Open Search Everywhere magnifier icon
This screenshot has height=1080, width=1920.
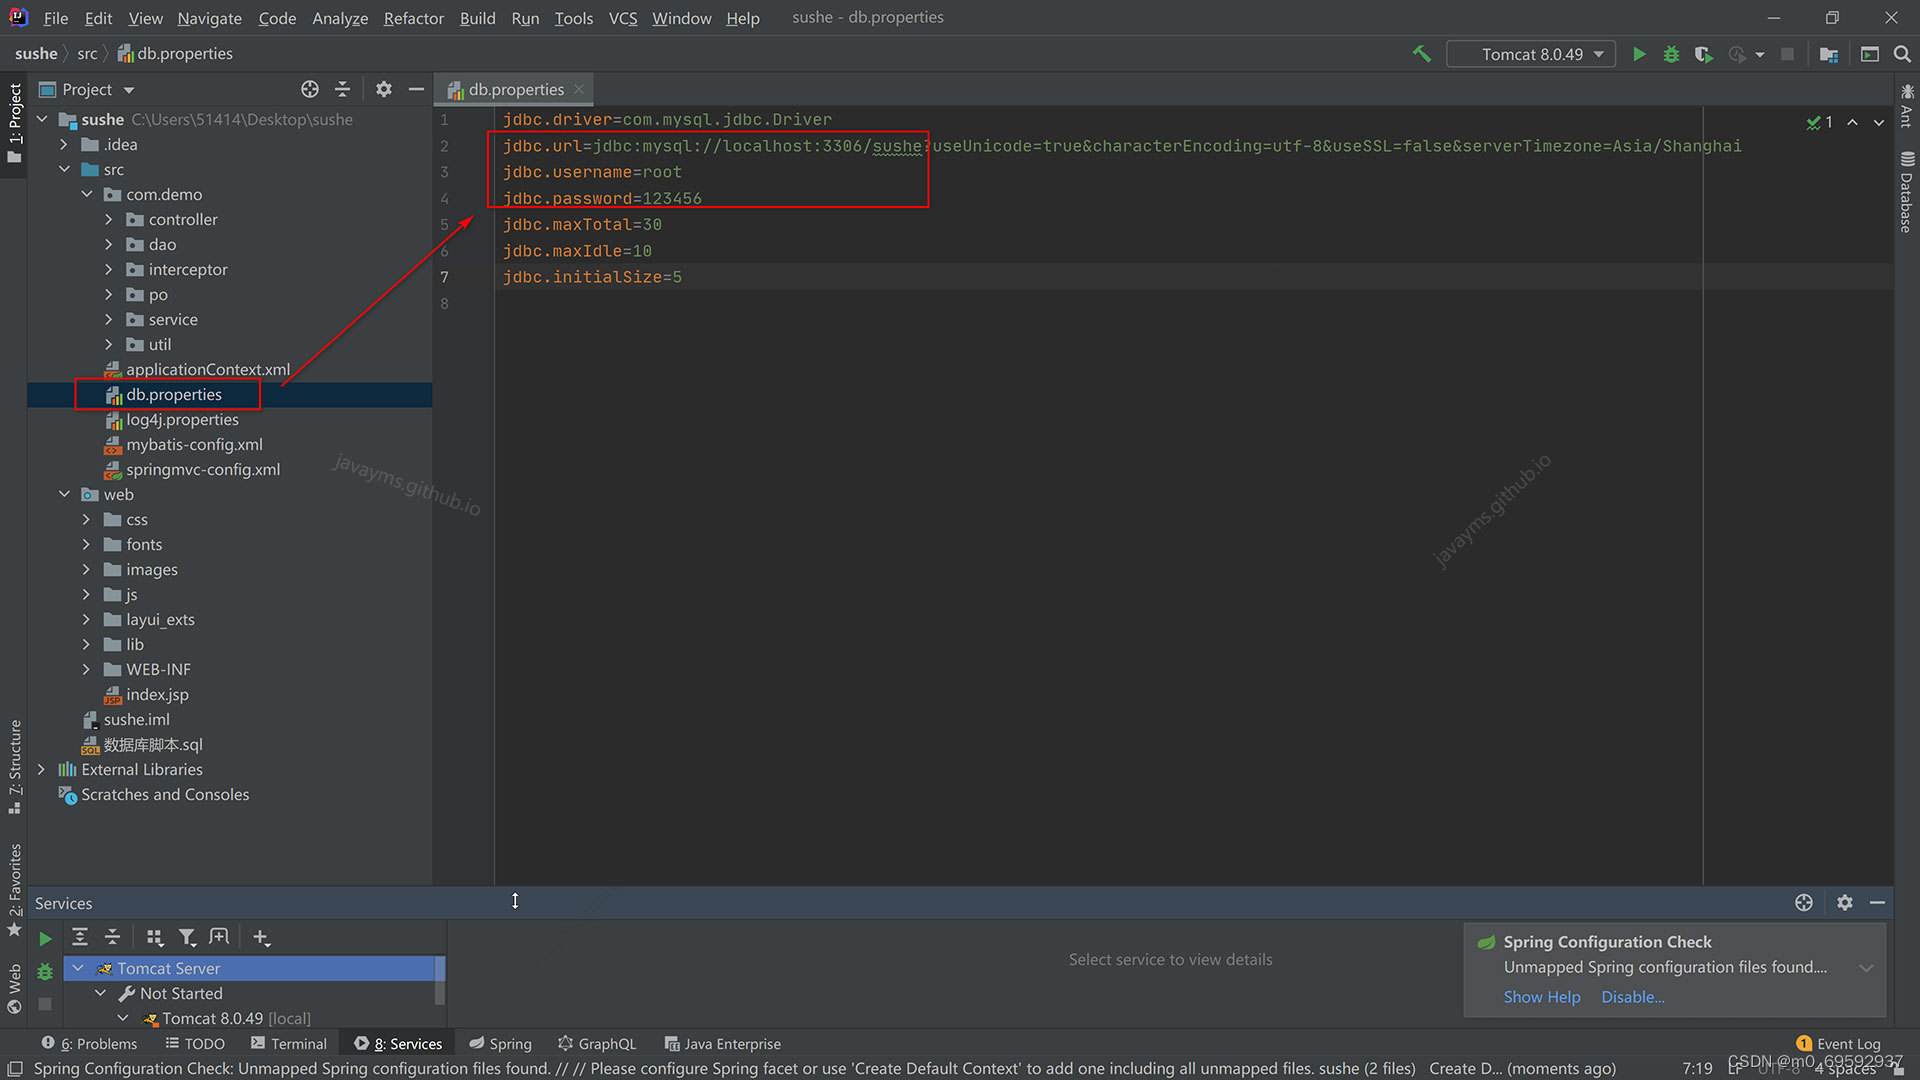[1902, 54]
